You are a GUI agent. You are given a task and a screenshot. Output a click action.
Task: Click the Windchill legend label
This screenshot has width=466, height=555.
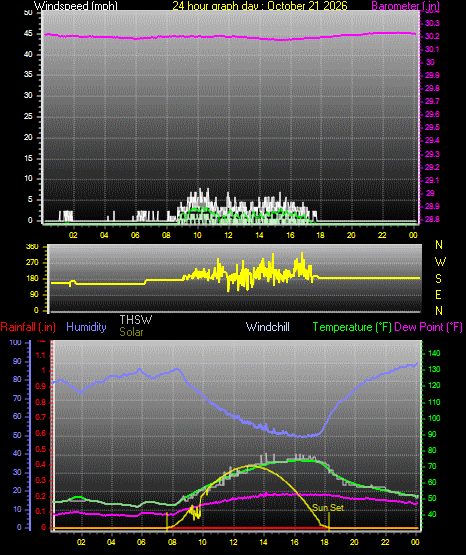click(x=267, y=327)
